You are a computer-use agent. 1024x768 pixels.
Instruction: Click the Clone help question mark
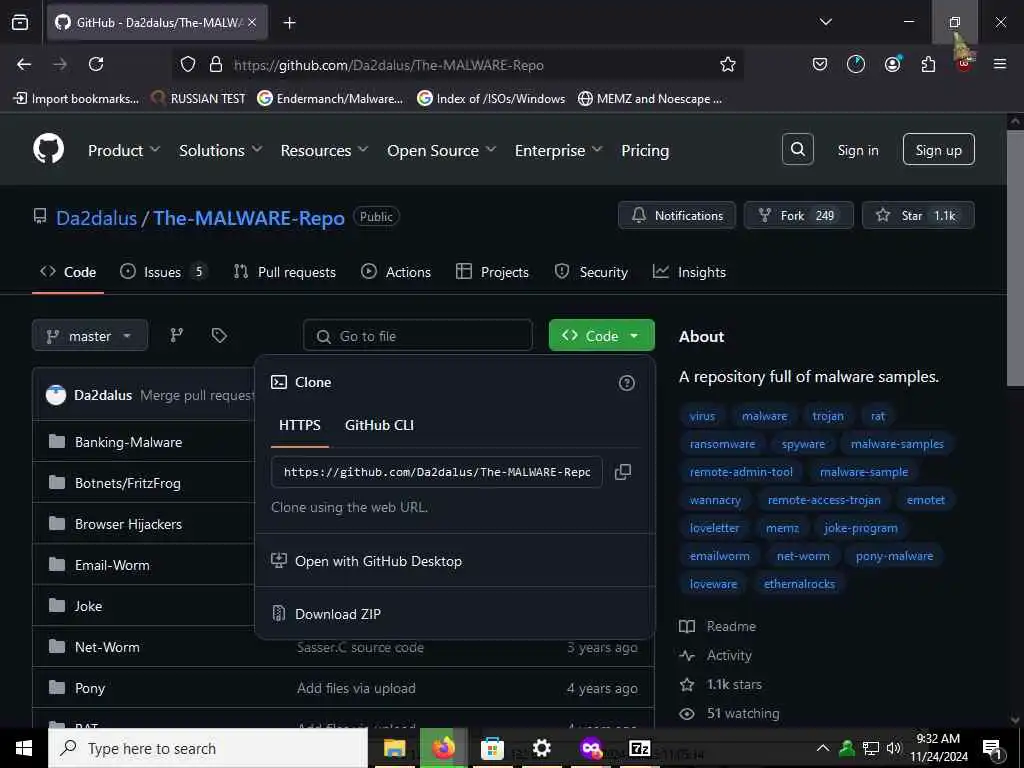pyautogui.click(x=626, y=383)
